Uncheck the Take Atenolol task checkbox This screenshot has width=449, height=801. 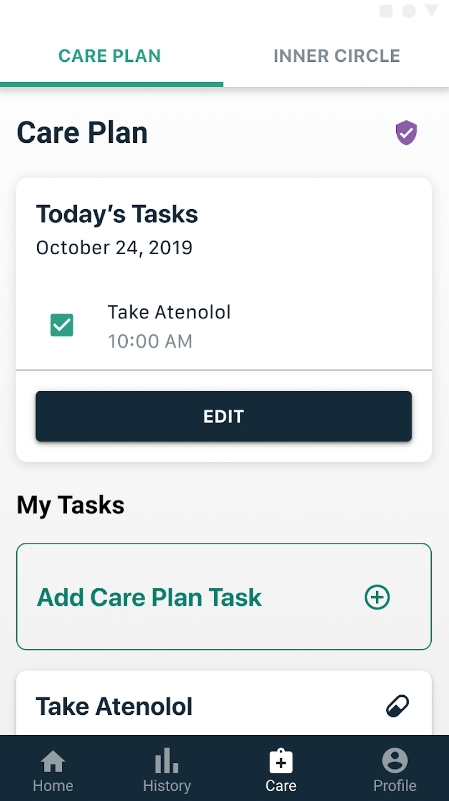click(62, 325)
